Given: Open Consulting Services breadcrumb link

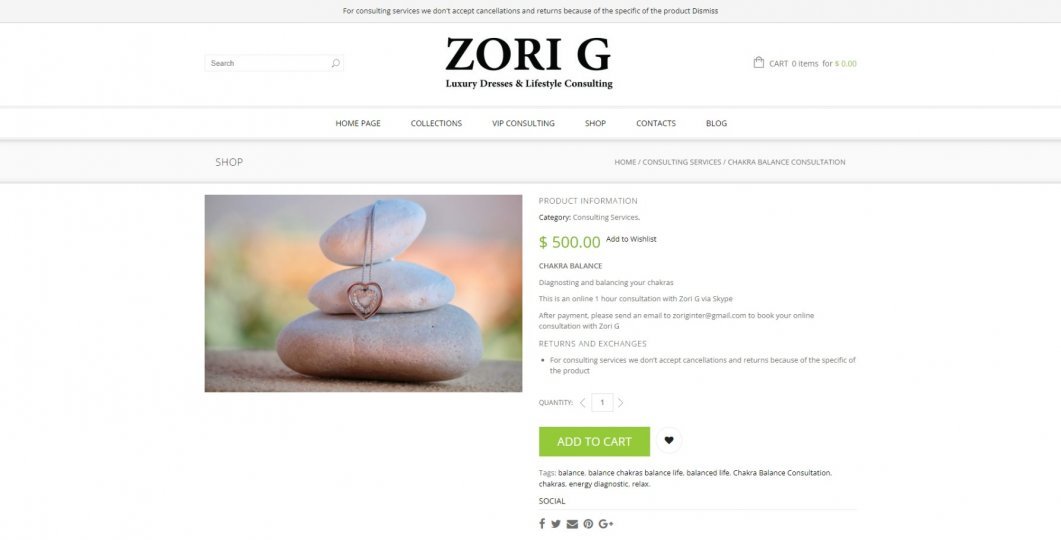Looking at the screenshot, I should click(x=681, y=162).
